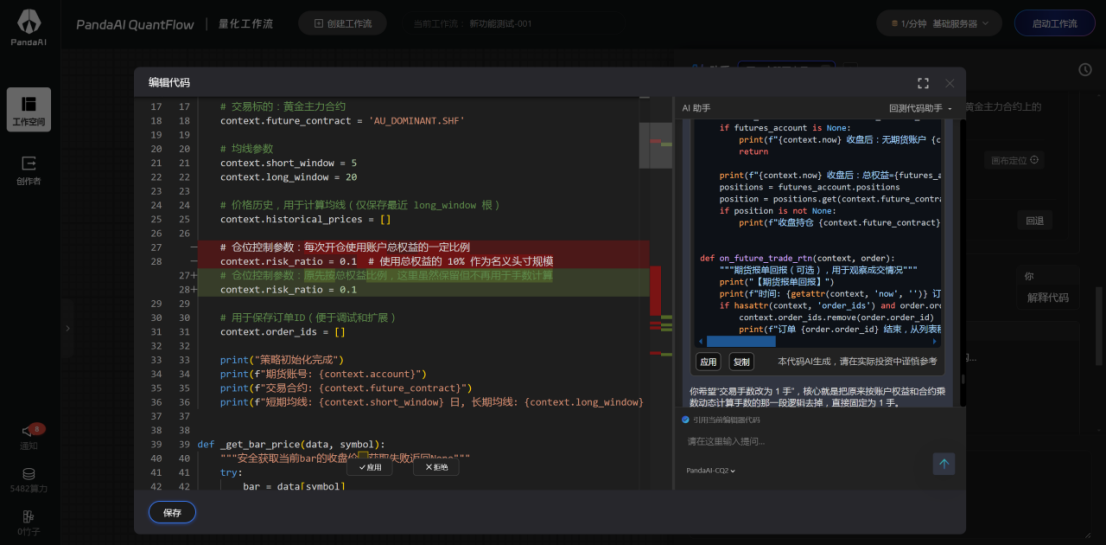The width and height of the screenshot is (1107, 545).
Task: Click the editor minimap viewport slider
Action: tap(655, 145)
